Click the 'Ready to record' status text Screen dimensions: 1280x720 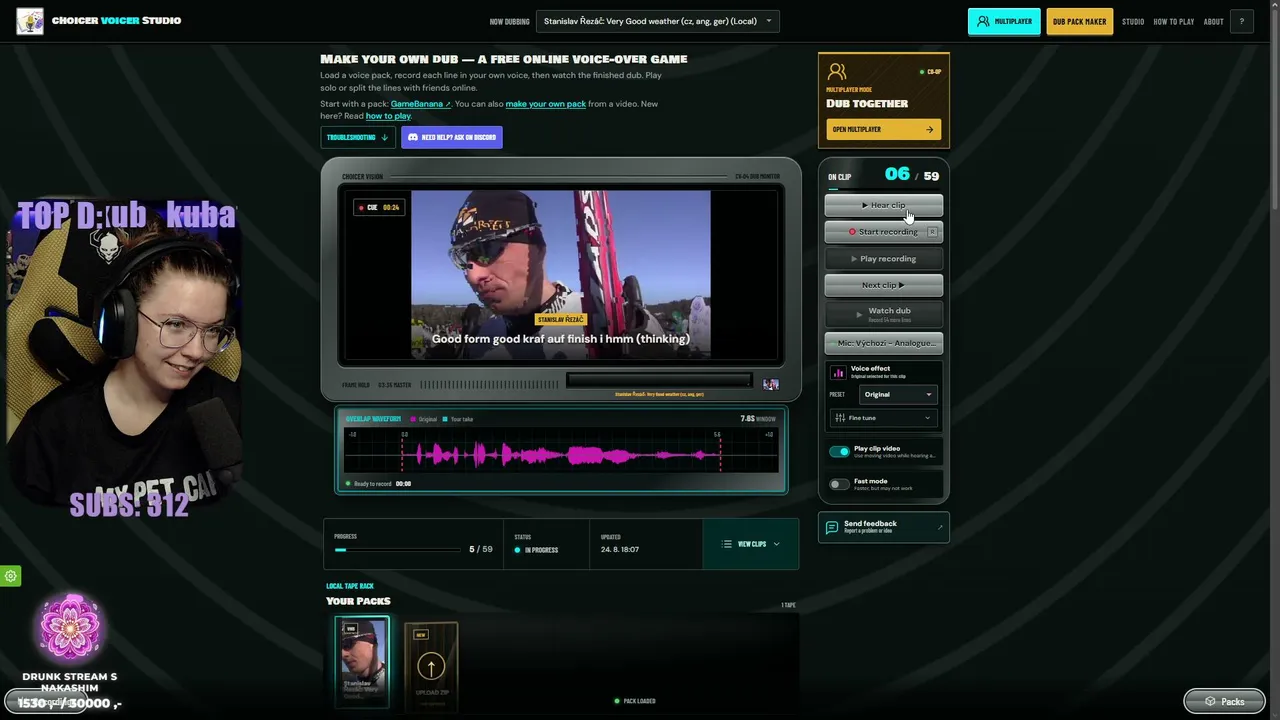(372, 484)
